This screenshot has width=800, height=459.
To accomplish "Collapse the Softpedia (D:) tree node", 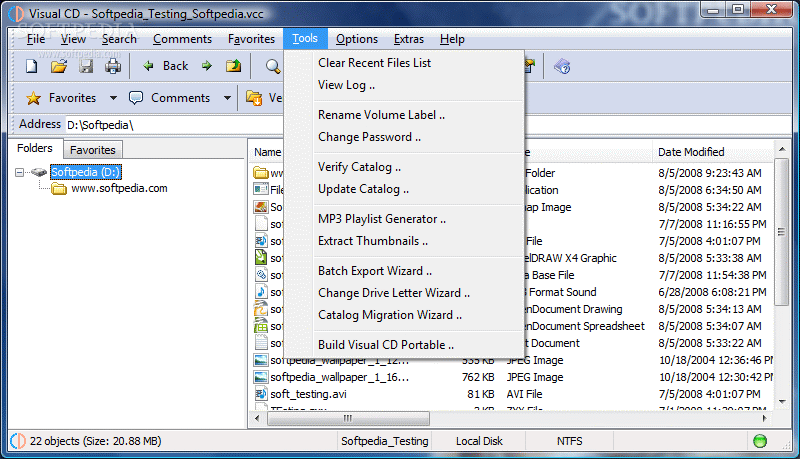I will (x=19, y=172).
